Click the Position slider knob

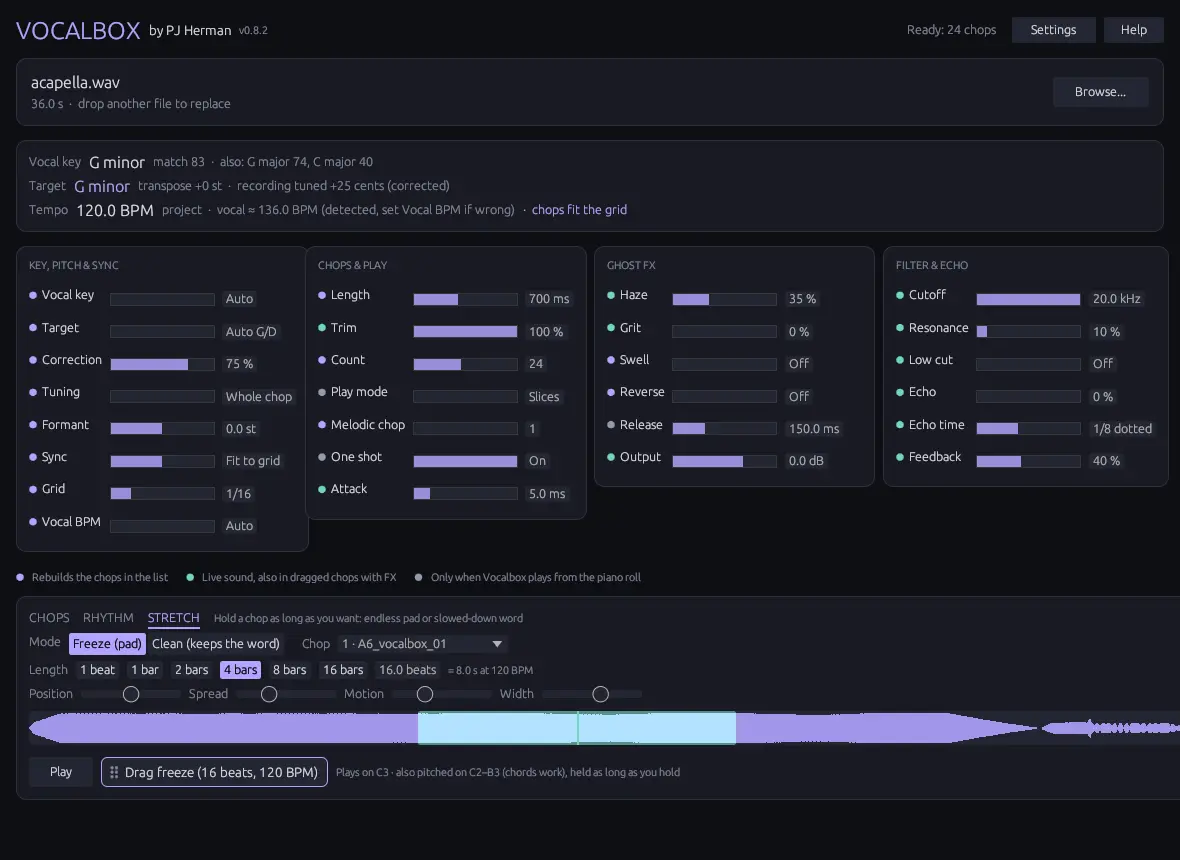(x=131, y=694)
